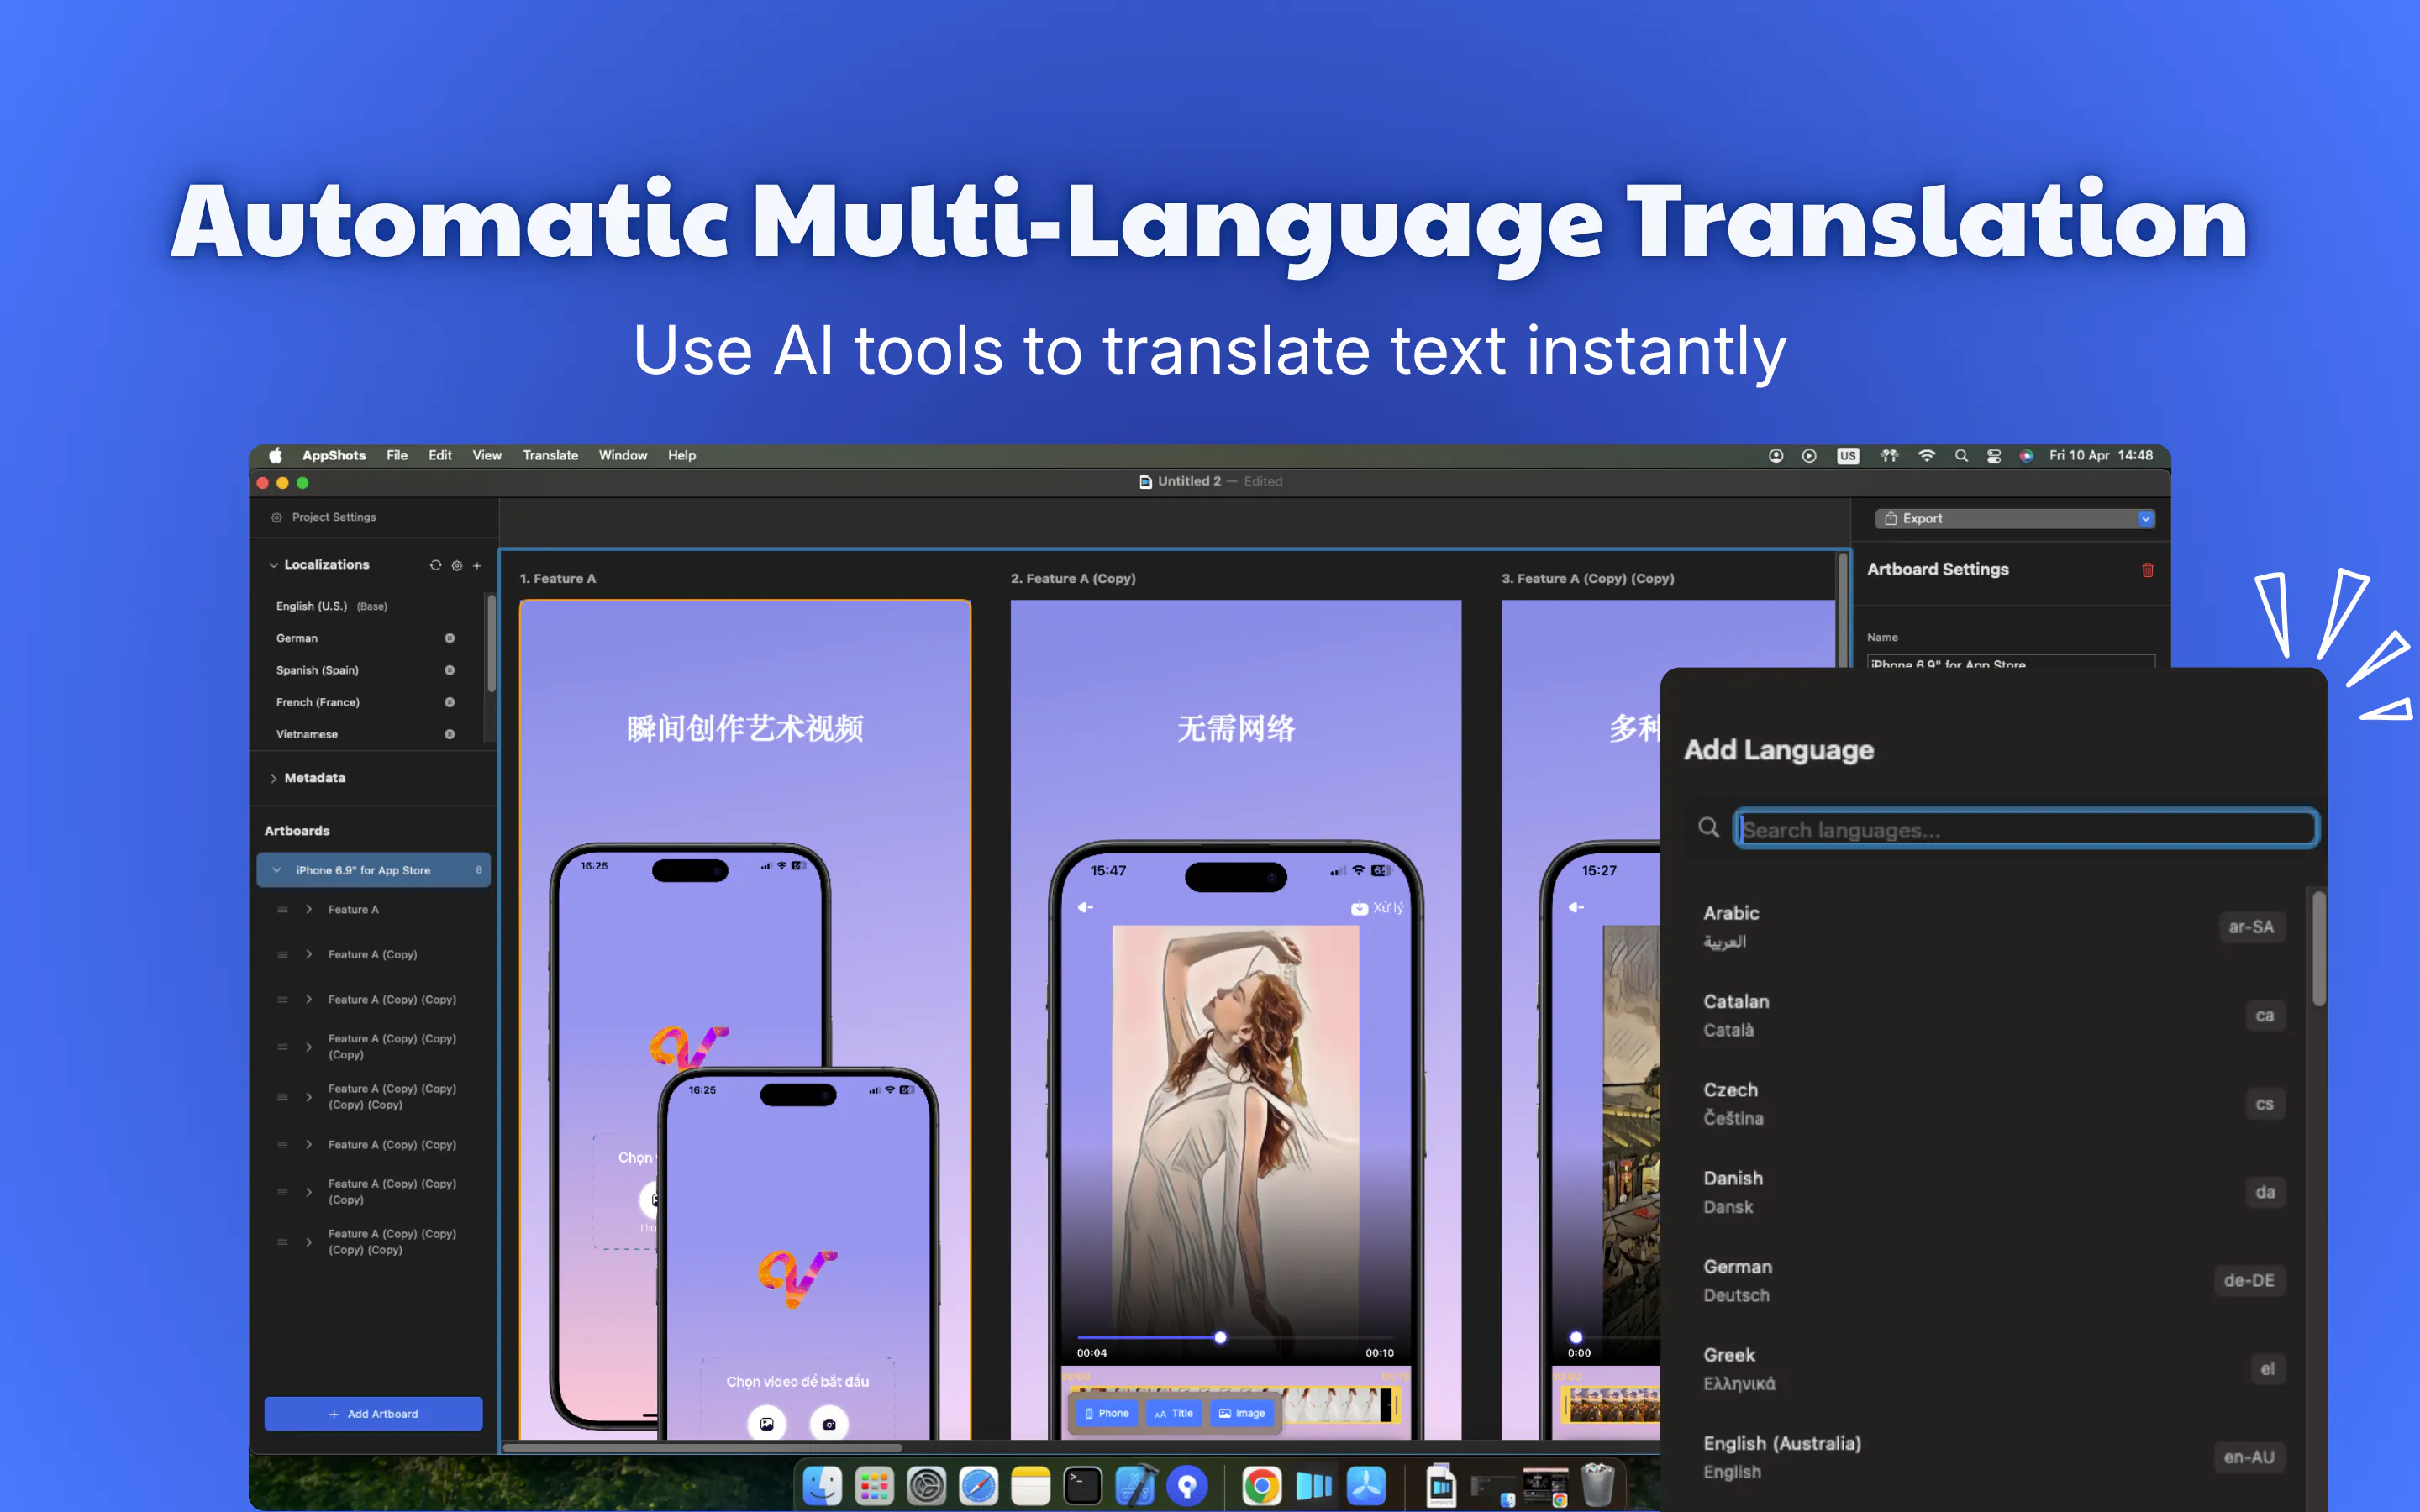
Task: Remove the Spanish (Spain) localization
Action: tap(450, 670)
